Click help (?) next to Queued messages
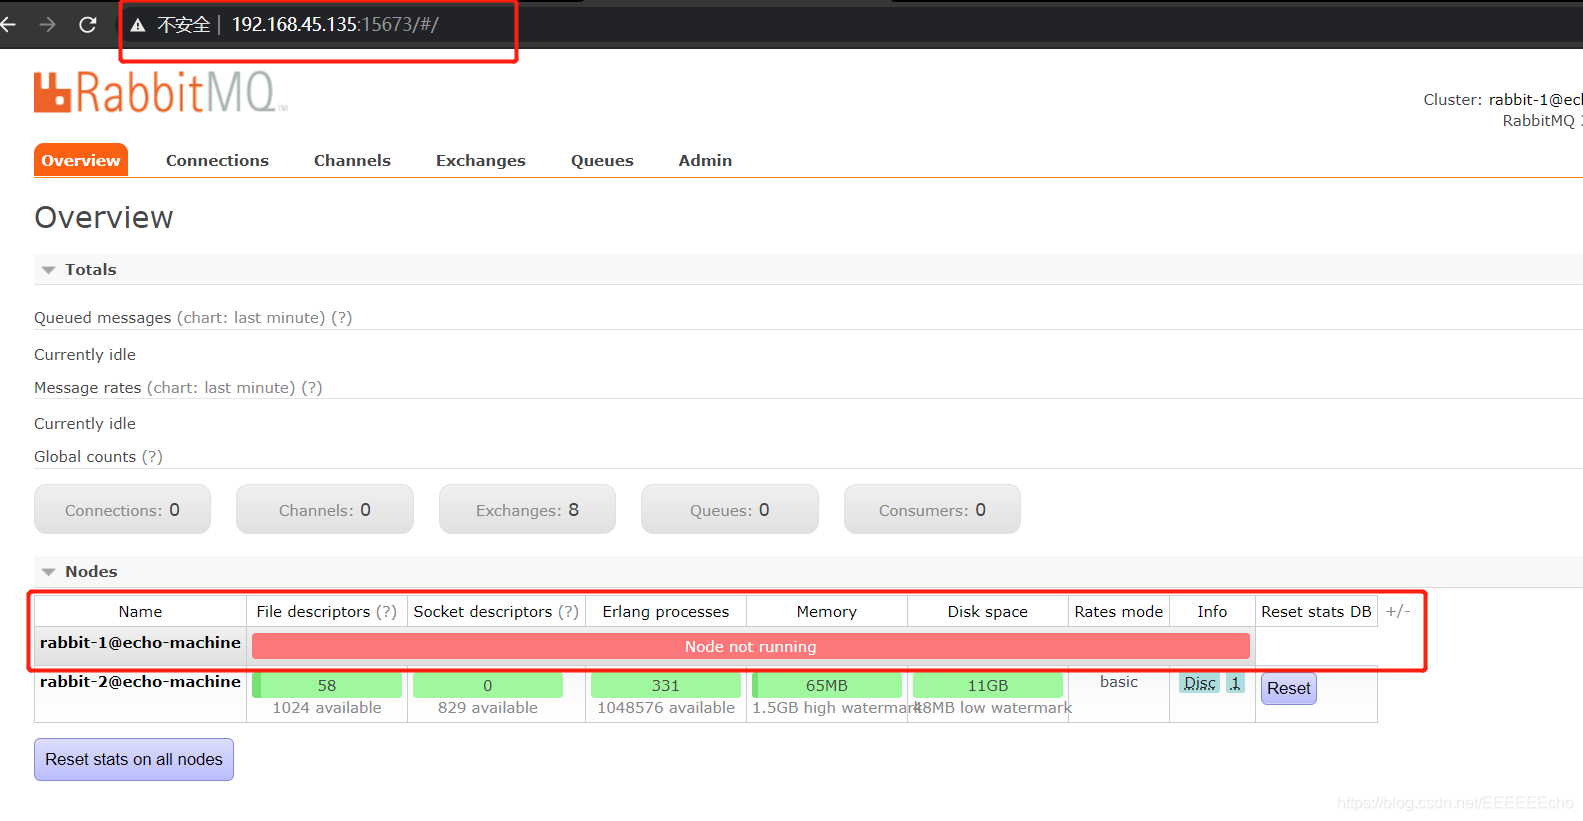The width and height of the screenshot is (1583, 821). [x=342, y=317]
